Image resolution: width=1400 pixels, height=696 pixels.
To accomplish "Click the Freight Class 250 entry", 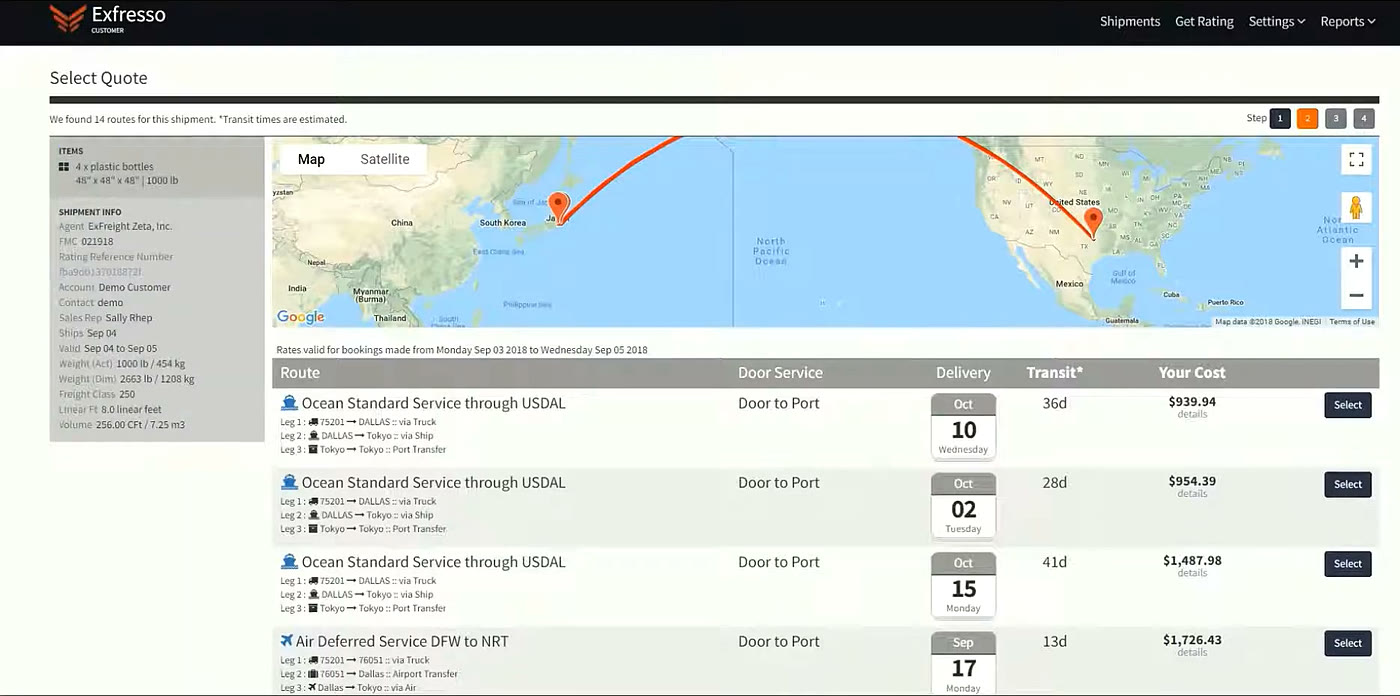I will click(97, 394).
